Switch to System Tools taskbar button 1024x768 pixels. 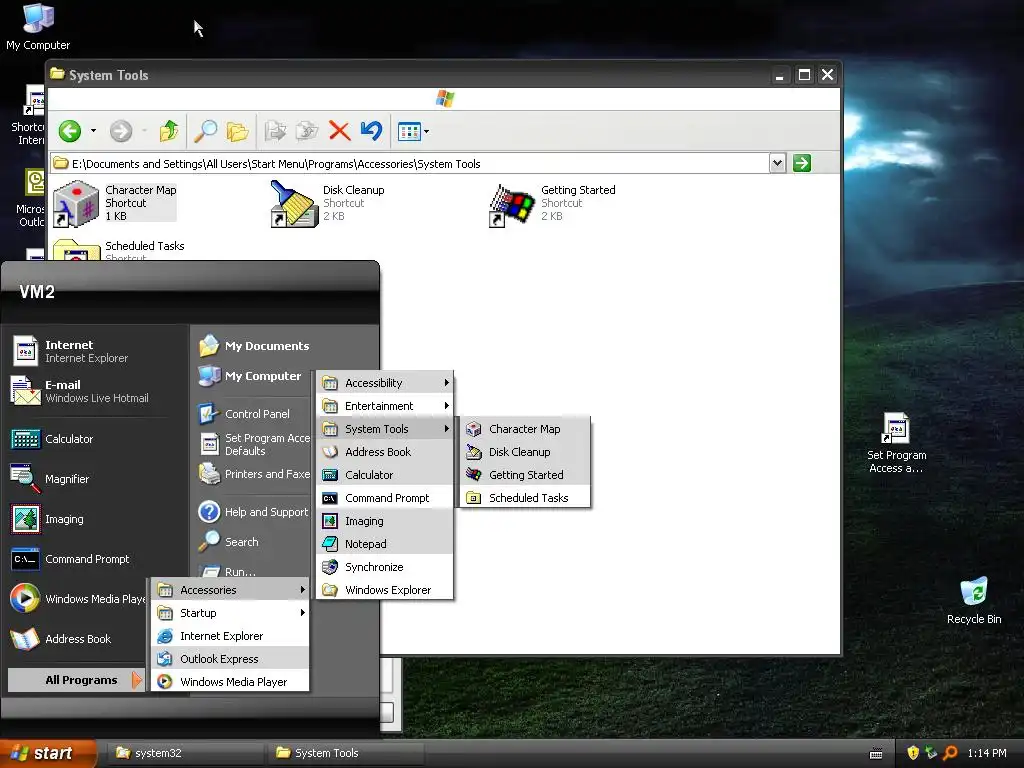345,753
